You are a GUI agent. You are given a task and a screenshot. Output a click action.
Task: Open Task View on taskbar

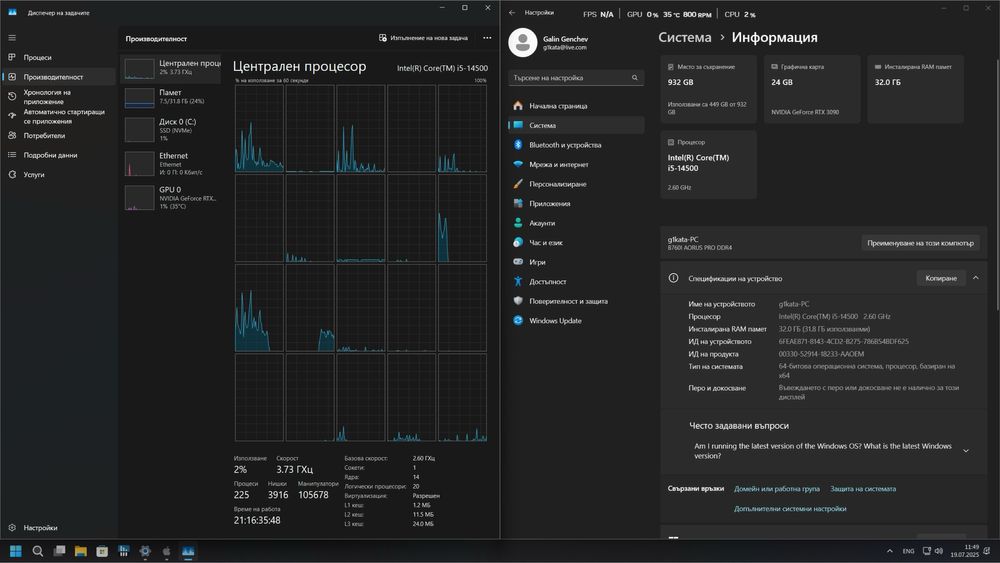point(59,551)
